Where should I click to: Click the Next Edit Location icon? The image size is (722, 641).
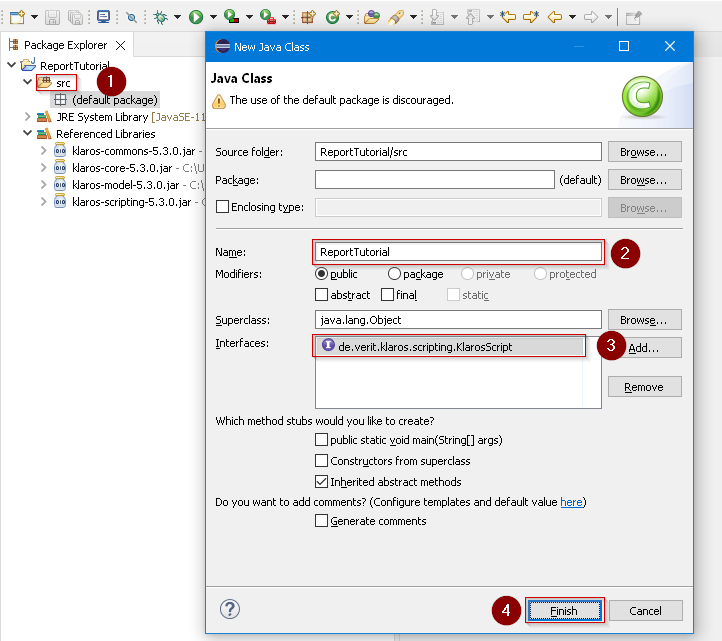pos(531,17)
